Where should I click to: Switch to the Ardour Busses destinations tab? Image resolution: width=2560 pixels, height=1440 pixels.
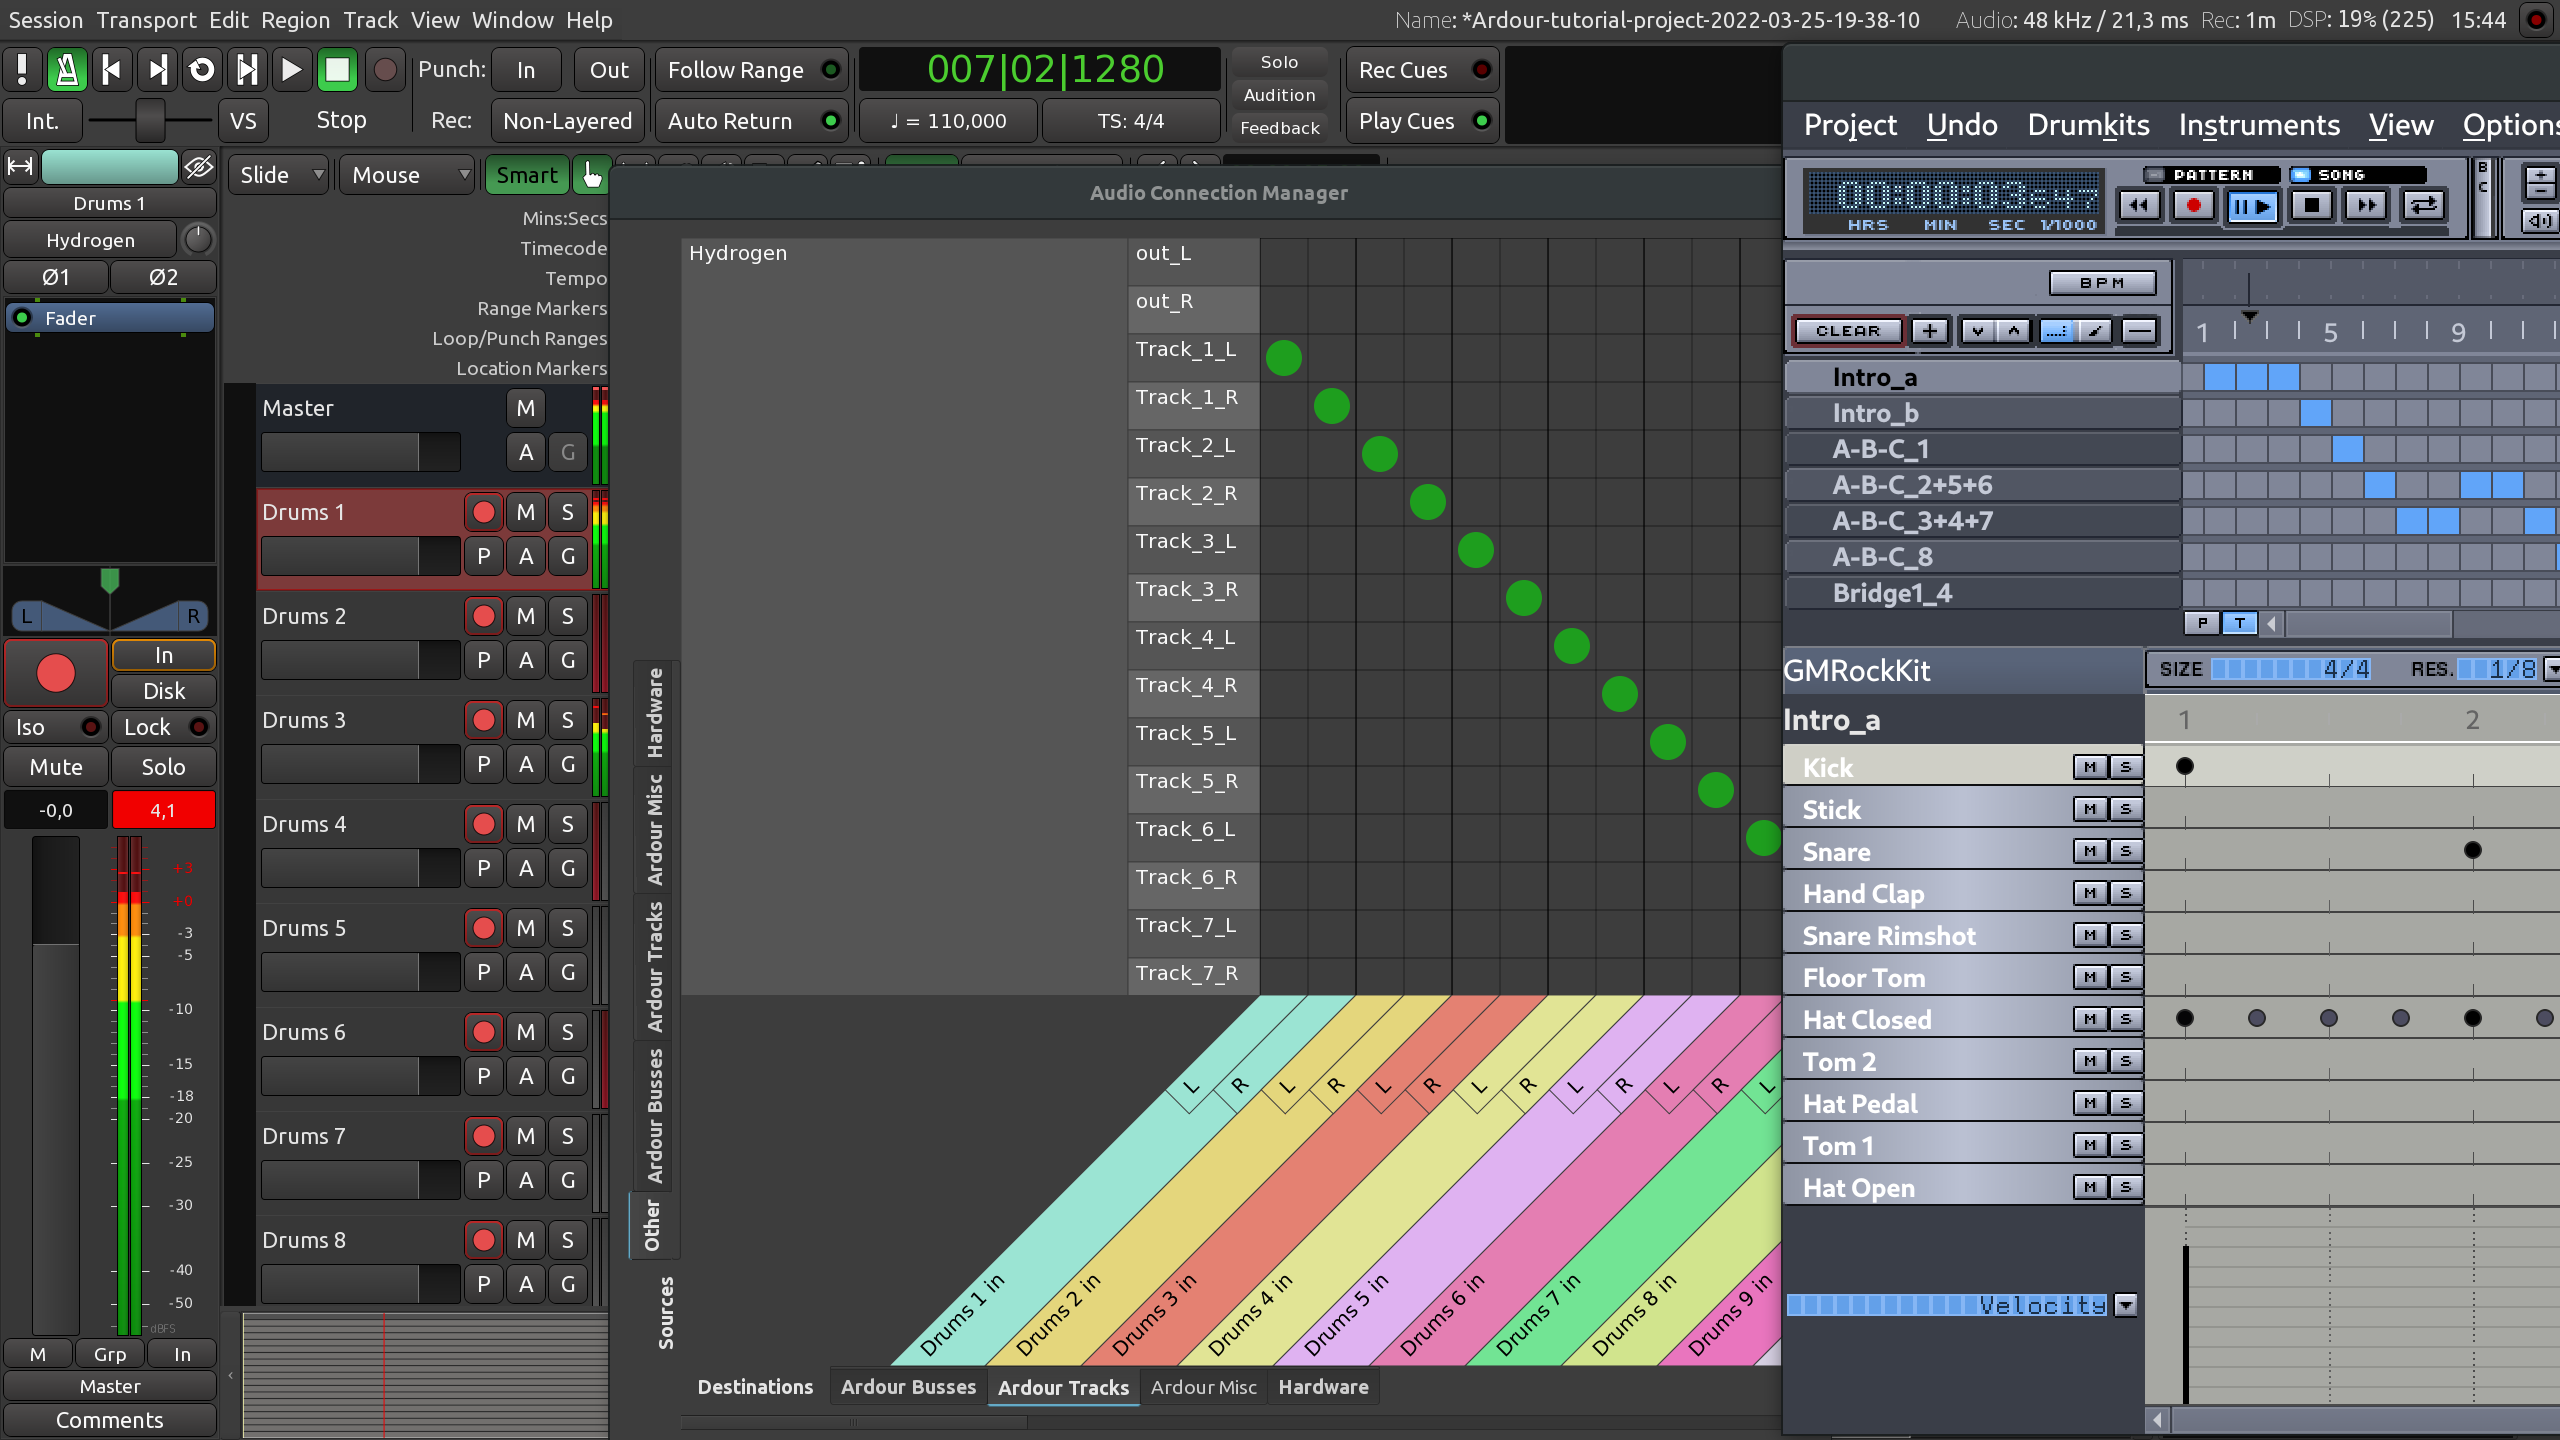907,1387
